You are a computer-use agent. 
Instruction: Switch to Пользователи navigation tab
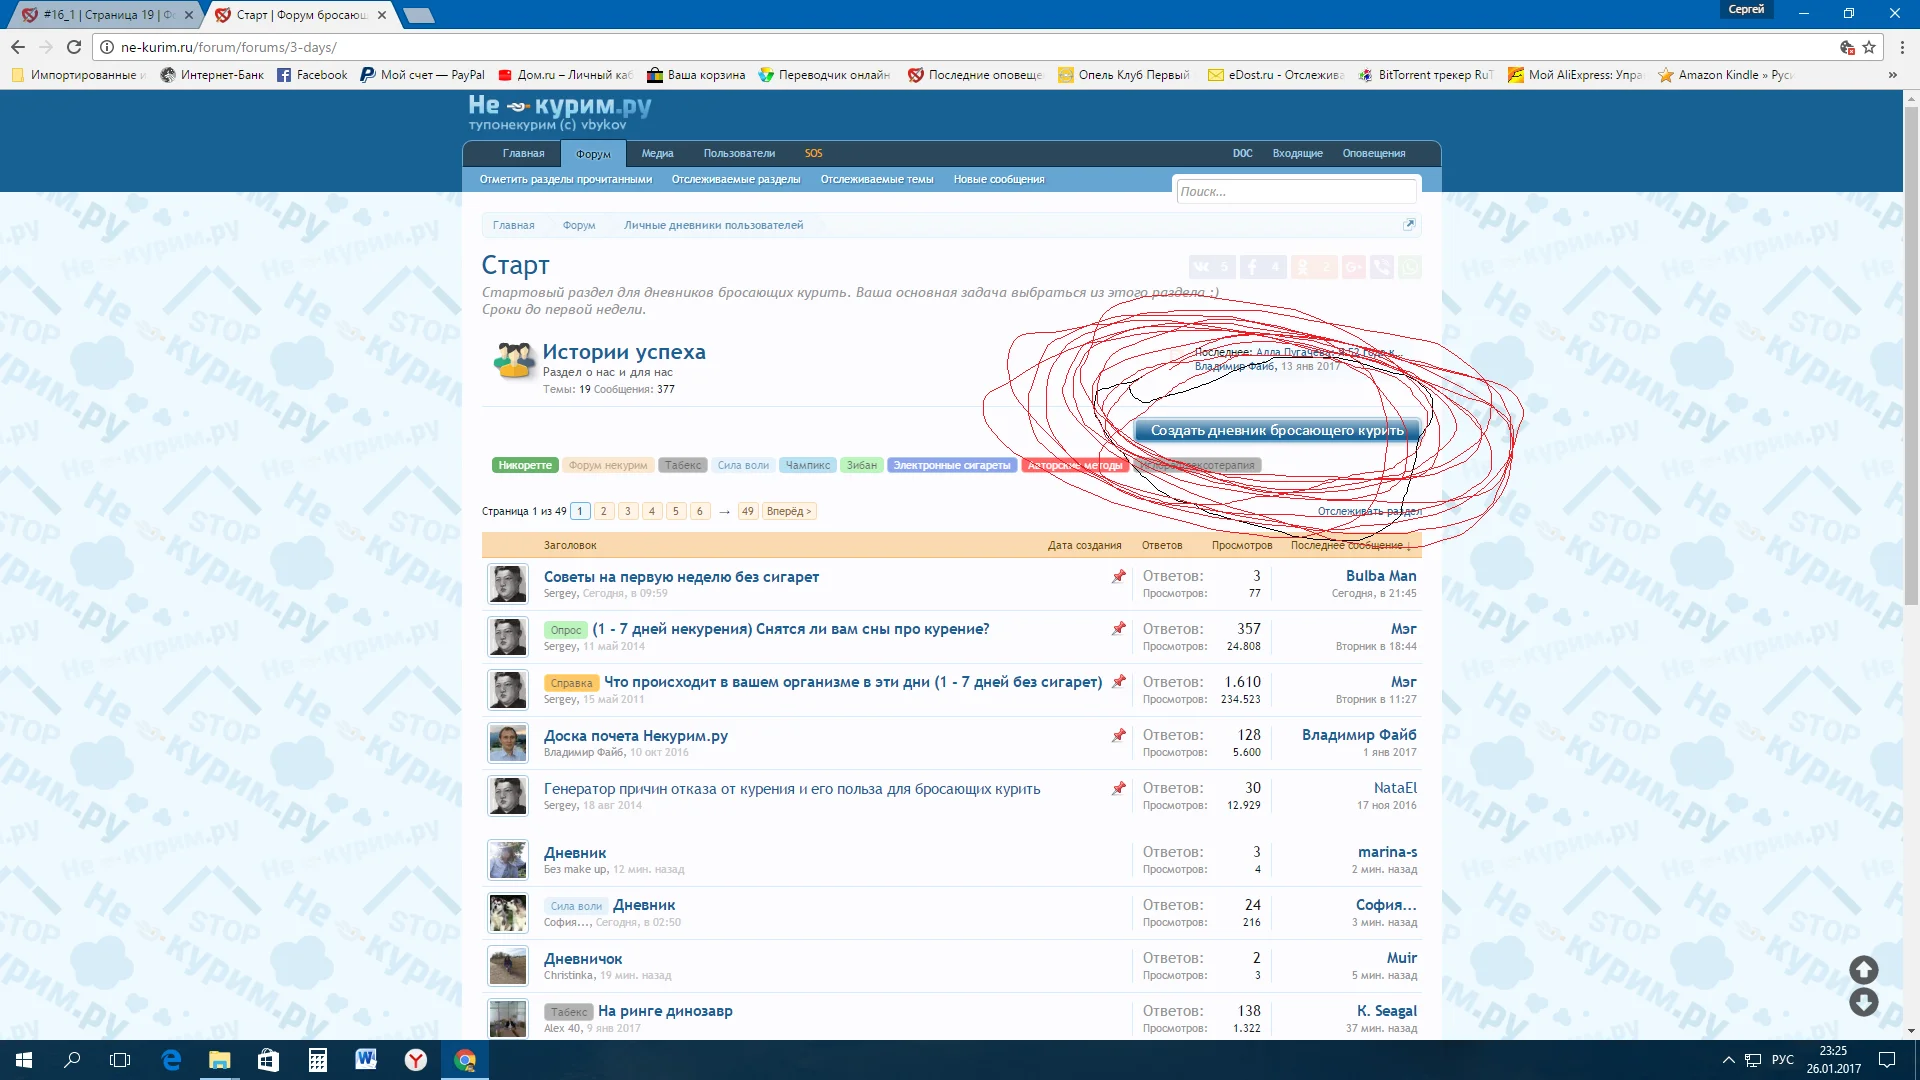point(739,154)
